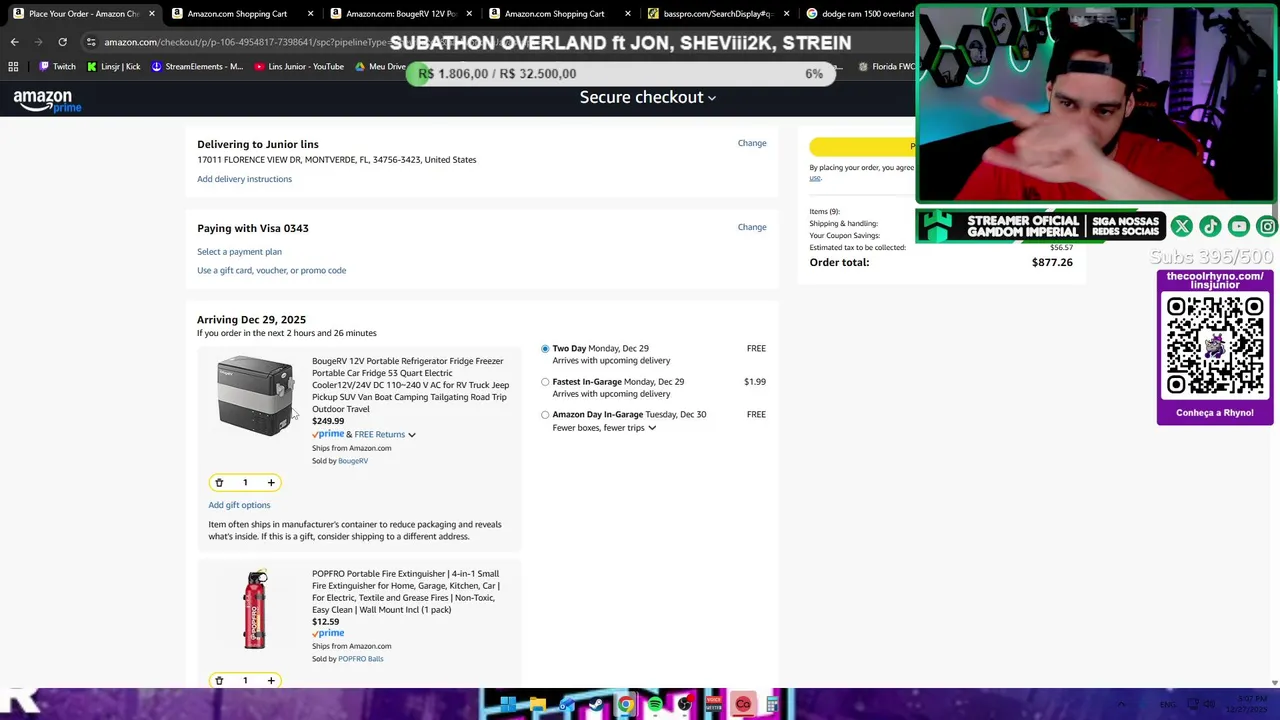
Task: Open OBS Studio from the taskbar
Action: coord(684,705)
